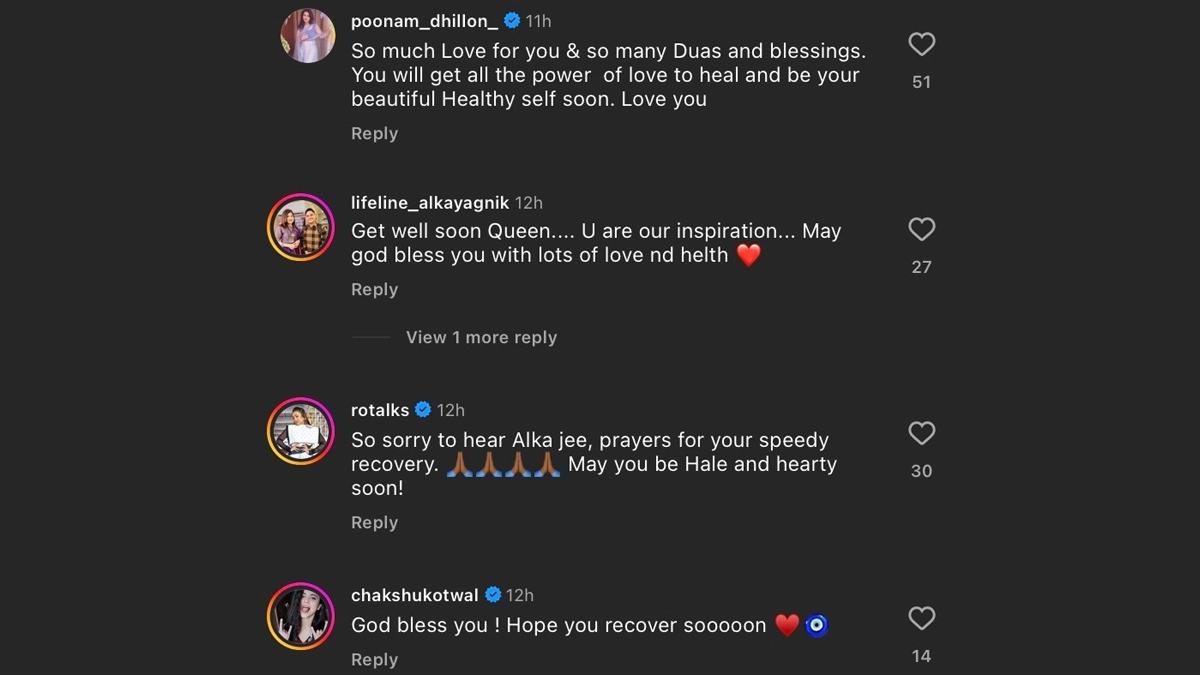The width and height of the screenshot is (1200, 675).
Task: Reply to rotalks' comment
Action: 374,523
